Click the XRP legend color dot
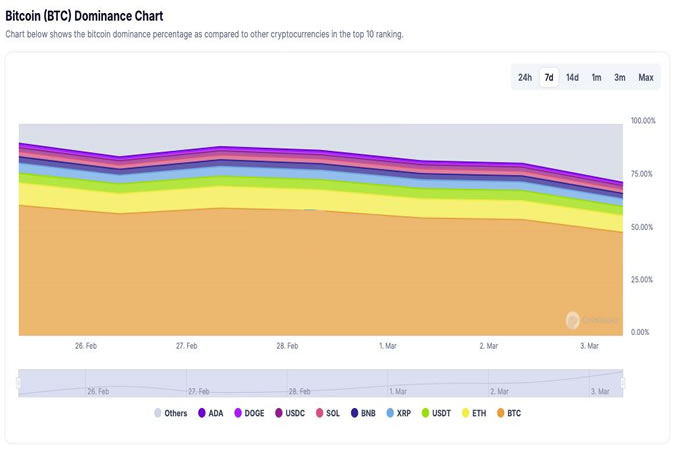The width and height of the screenshot is (680, 453). (x=390, y=413)
